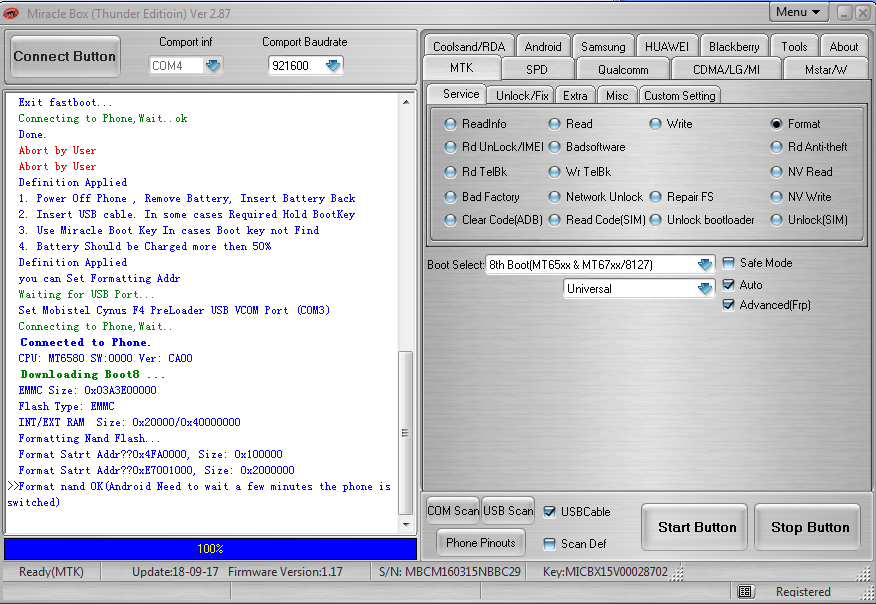Click the Connect Button
Screen dimensions: 876x604
[65, 56]
